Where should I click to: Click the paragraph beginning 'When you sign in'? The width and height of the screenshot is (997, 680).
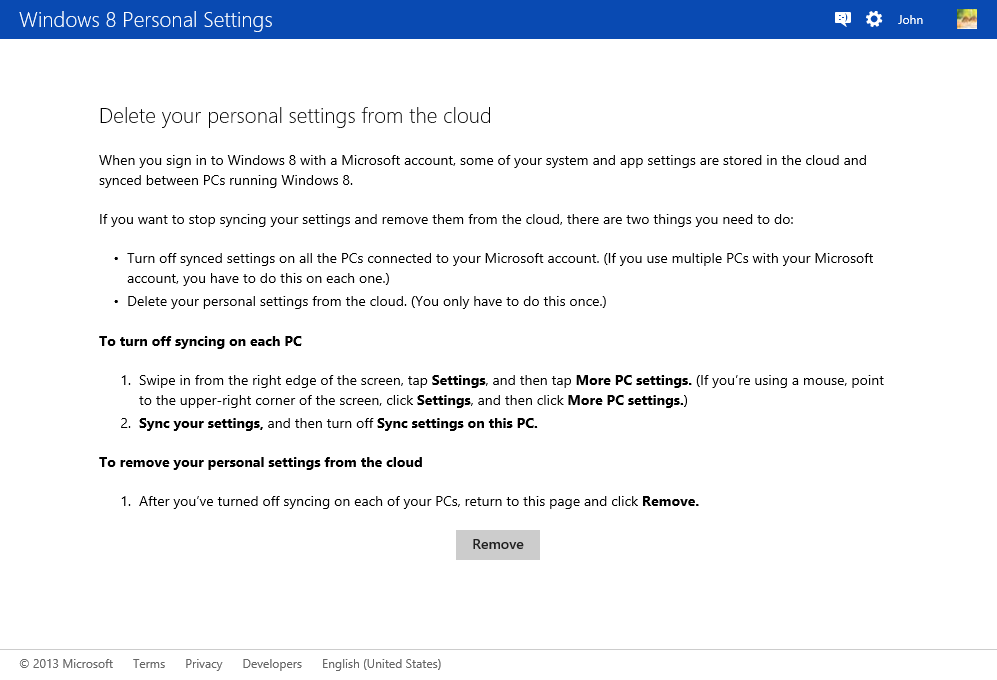click(483, 170)
